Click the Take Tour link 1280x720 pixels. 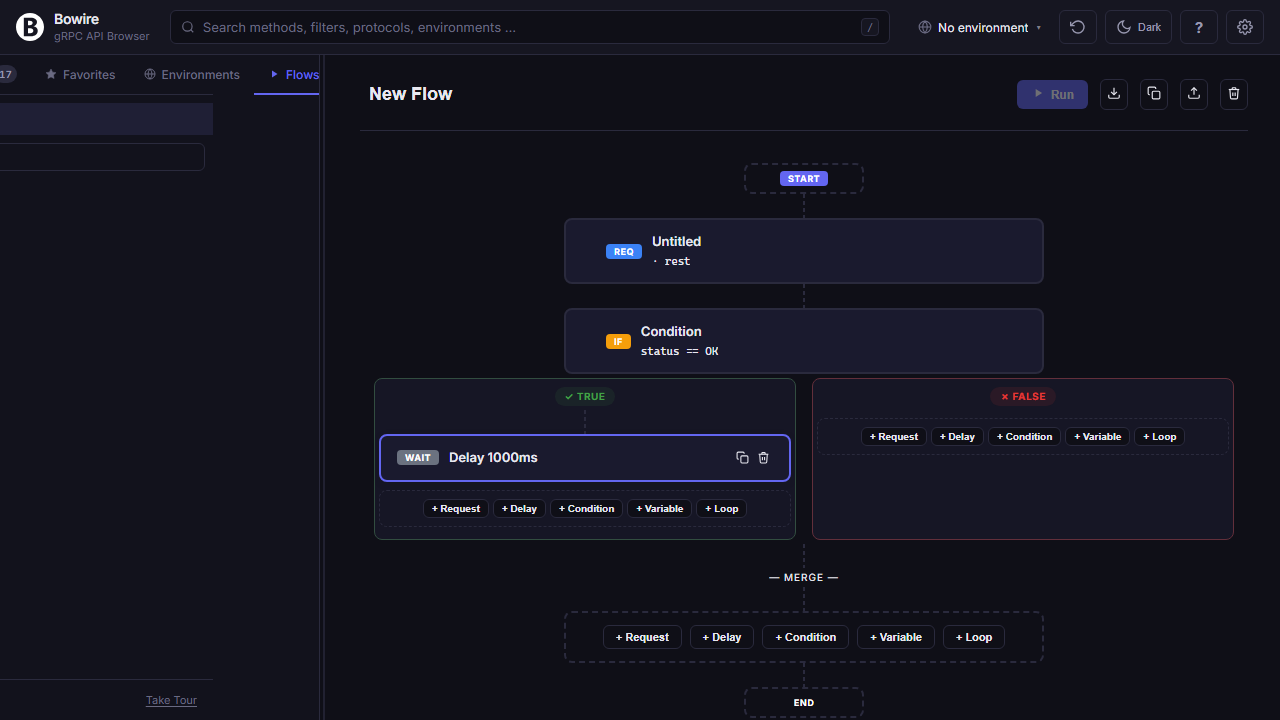pos(171,700)
